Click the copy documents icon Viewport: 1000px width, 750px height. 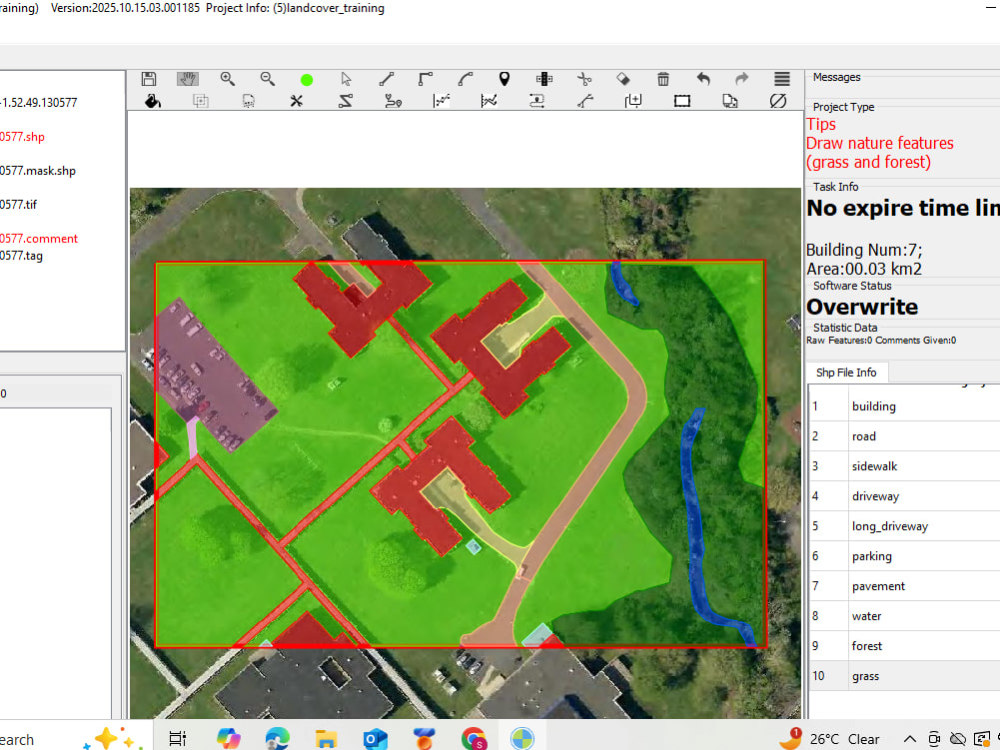tap(730, 101)
